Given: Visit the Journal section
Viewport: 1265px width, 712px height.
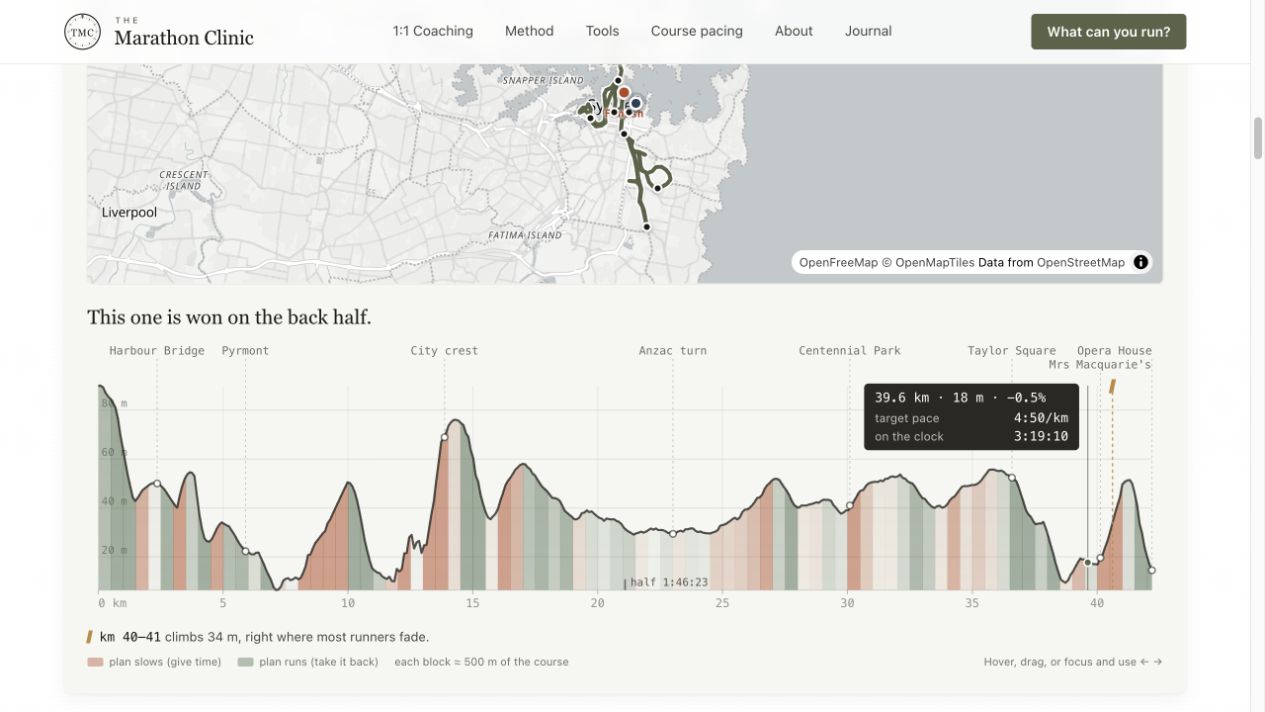Looking at the screenshot, I should pos(868,31).
